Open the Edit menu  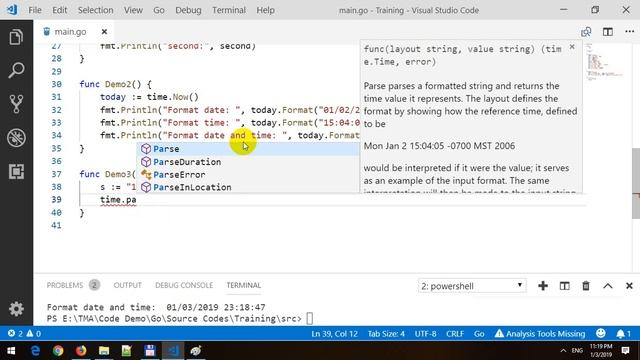coord(60,10)
